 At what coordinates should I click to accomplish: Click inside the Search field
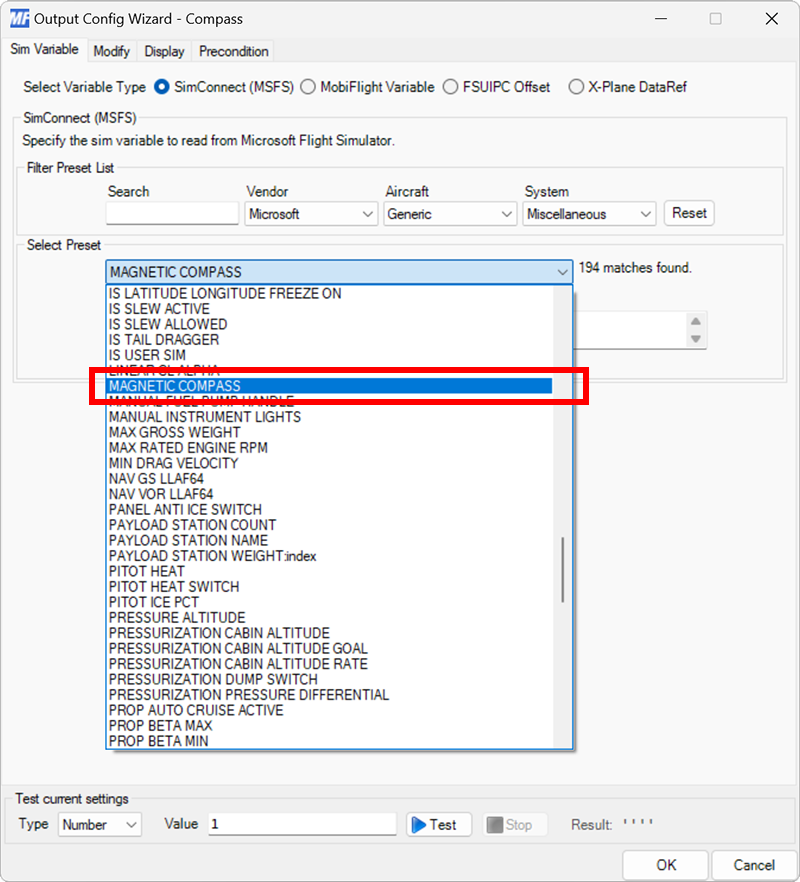[x=170, y=213]
